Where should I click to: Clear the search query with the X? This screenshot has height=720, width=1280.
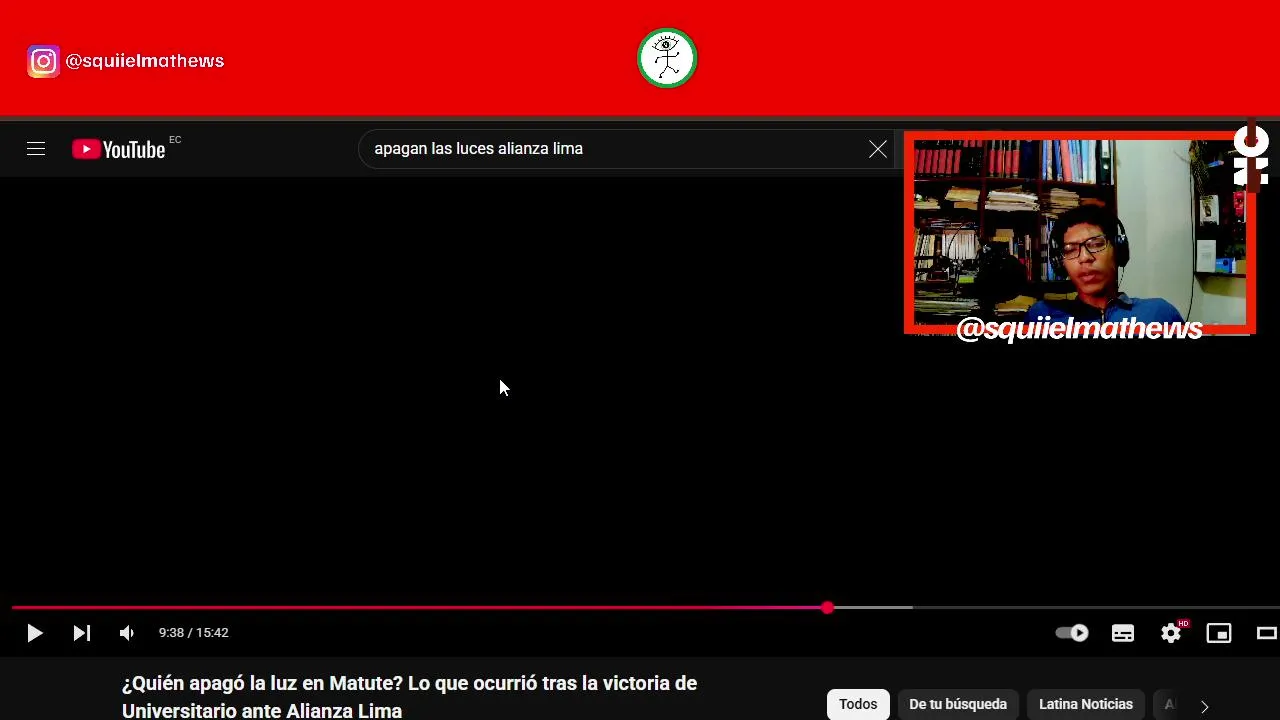click(878, 149)
